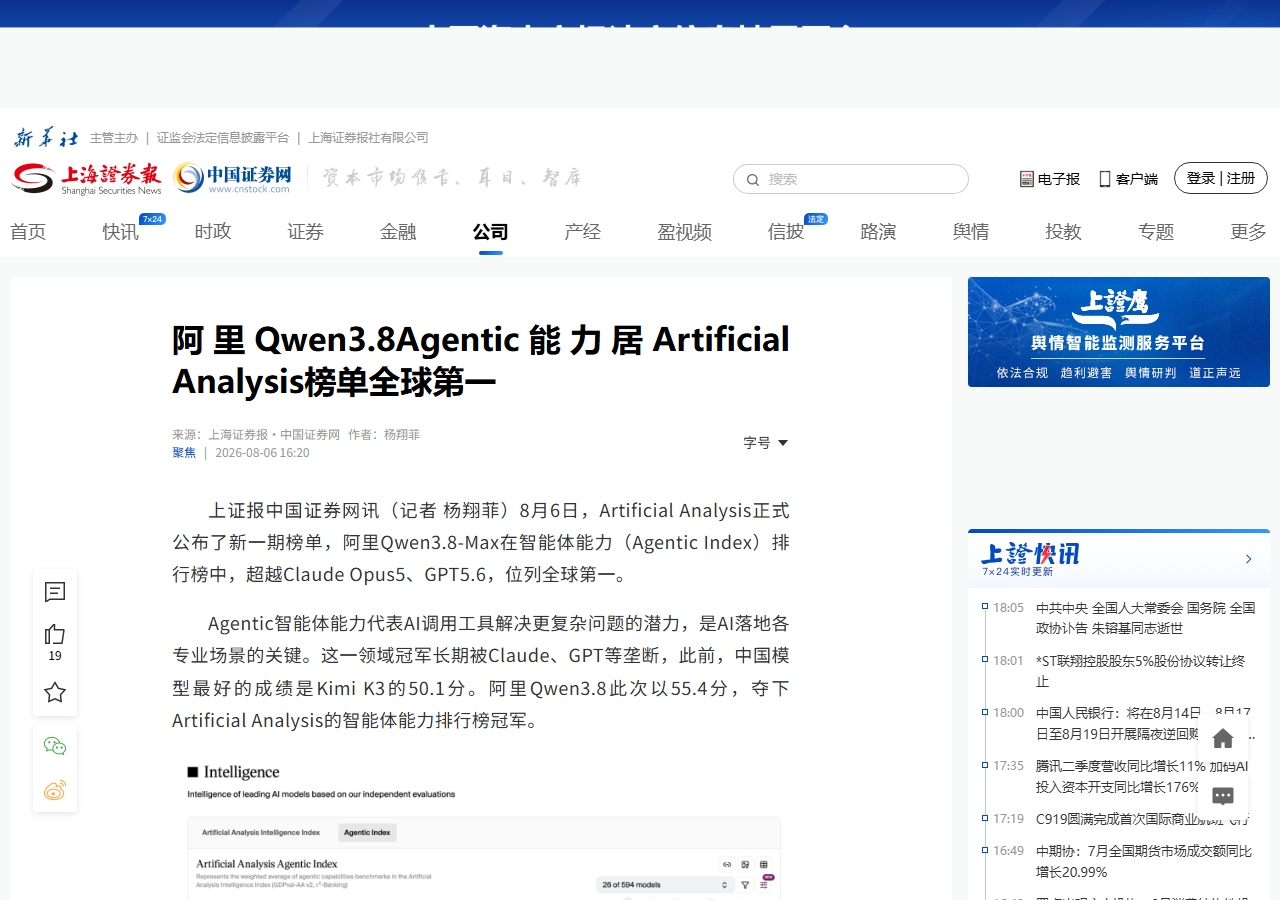Focus the 搜索 search input field
This screenshot has height=900, width=1280.
coord(851,179)
